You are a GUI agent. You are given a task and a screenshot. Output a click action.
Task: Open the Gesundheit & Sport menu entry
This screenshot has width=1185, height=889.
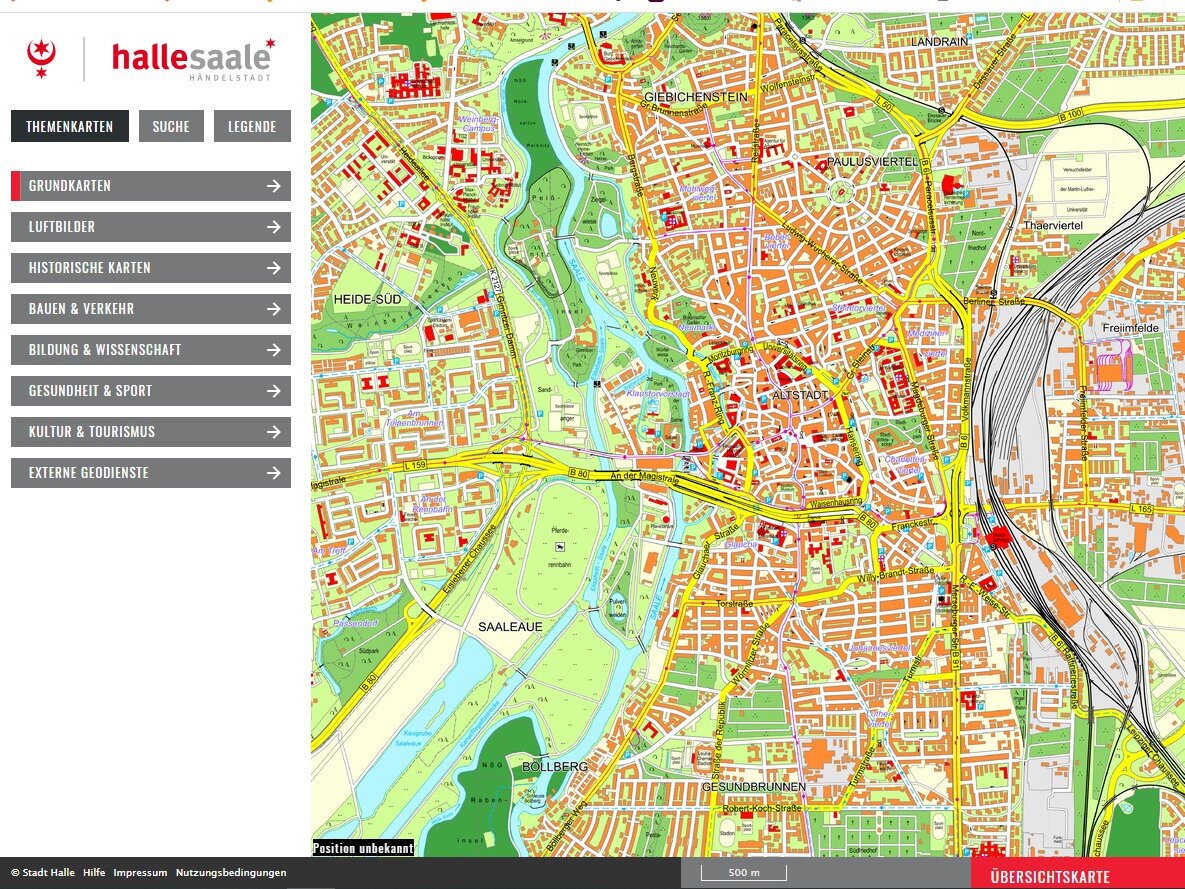[150, 391]
